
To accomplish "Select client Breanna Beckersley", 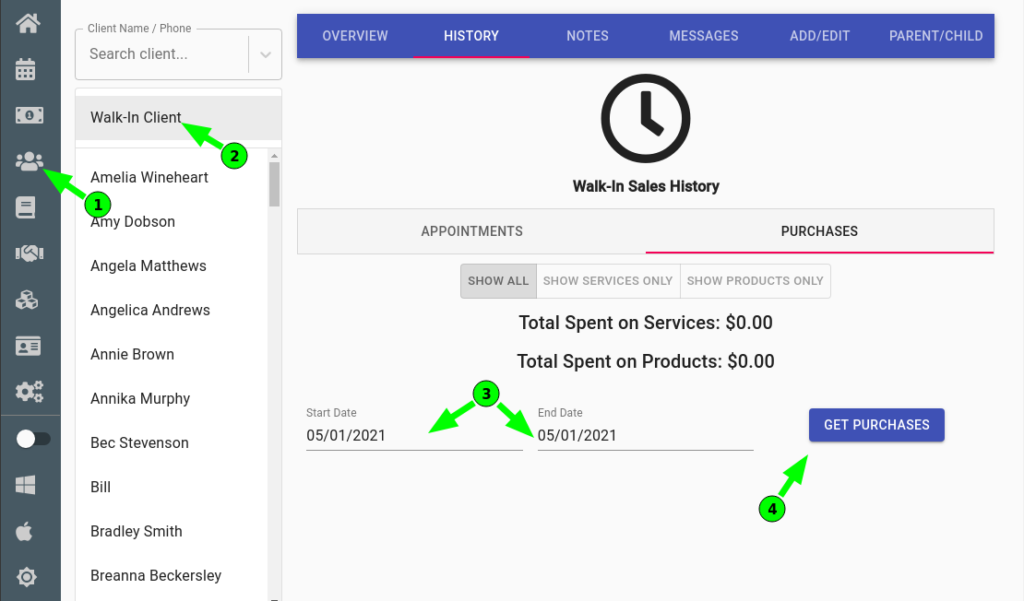I will 172,576.
